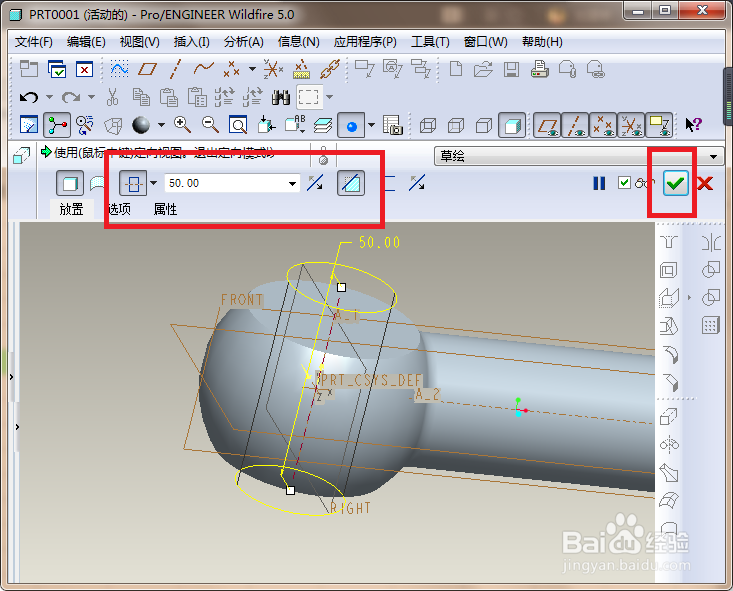This screenshot has width=733, height=591.
Task: Cancel the feature with red X
Action: (x=705, y=183)
